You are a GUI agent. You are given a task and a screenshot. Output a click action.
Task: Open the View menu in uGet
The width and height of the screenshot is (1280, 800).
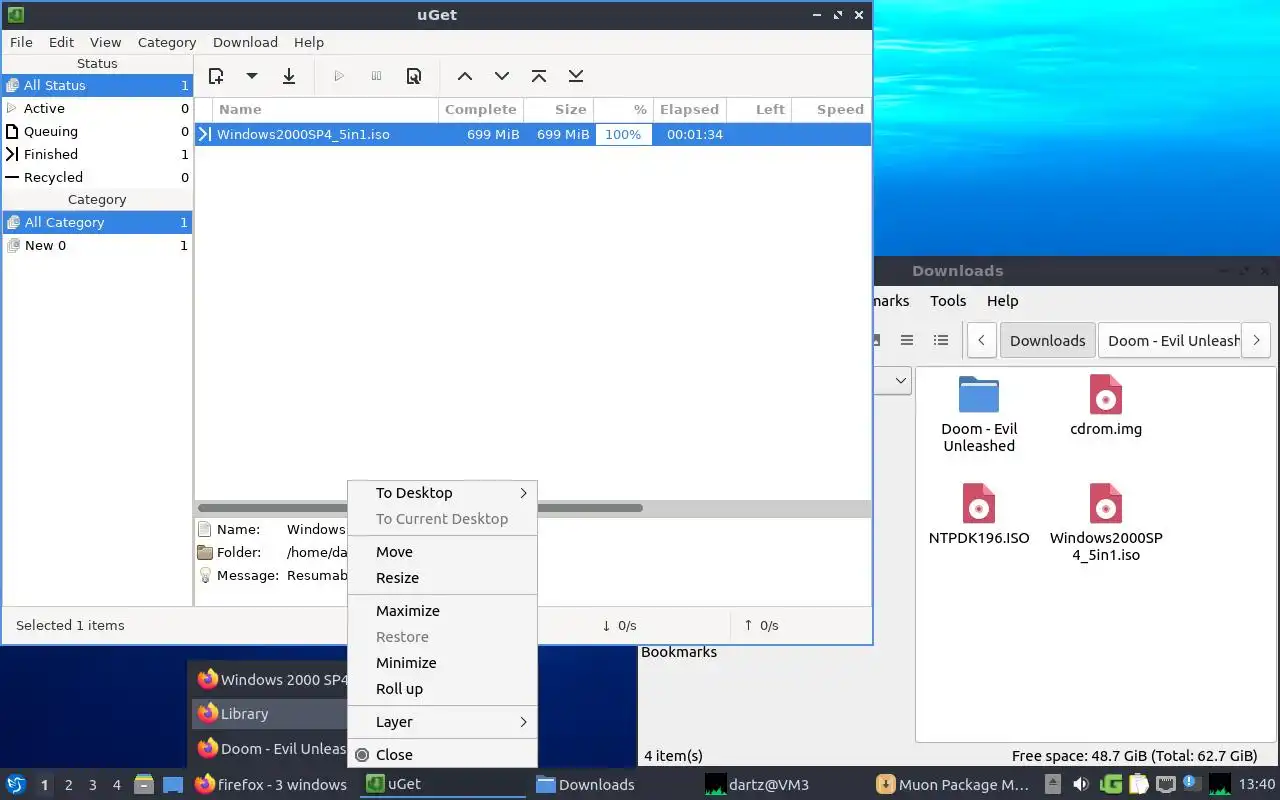click(x=105, y=42)
